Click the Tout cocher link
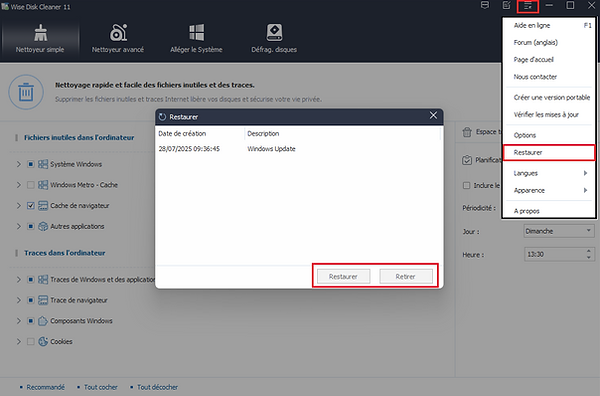This screenshot has width=600, height=396. [101, 387]
